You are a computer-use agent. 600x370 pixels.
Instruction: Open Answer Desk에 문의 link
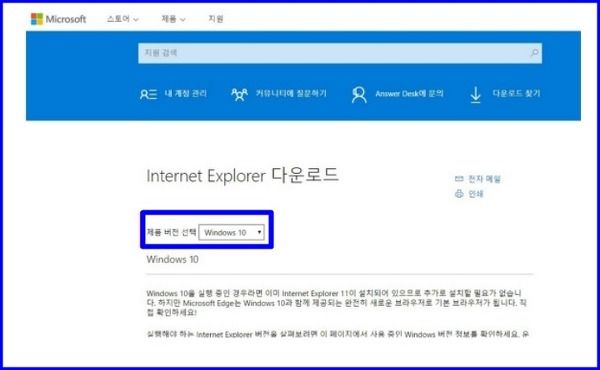[x=409, y=93]
